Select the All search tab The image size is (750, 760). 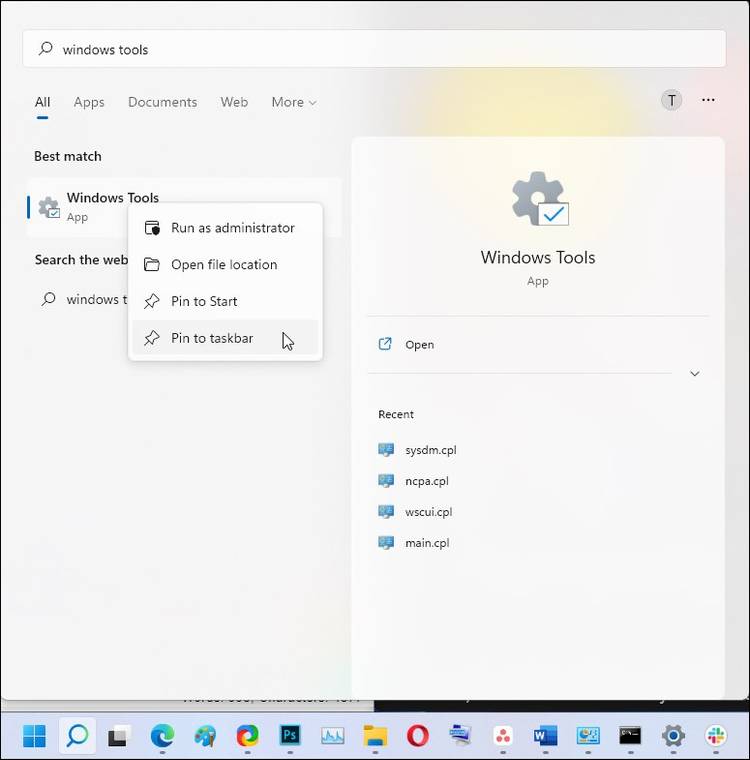pyautogui.click(x=42, y=102)
